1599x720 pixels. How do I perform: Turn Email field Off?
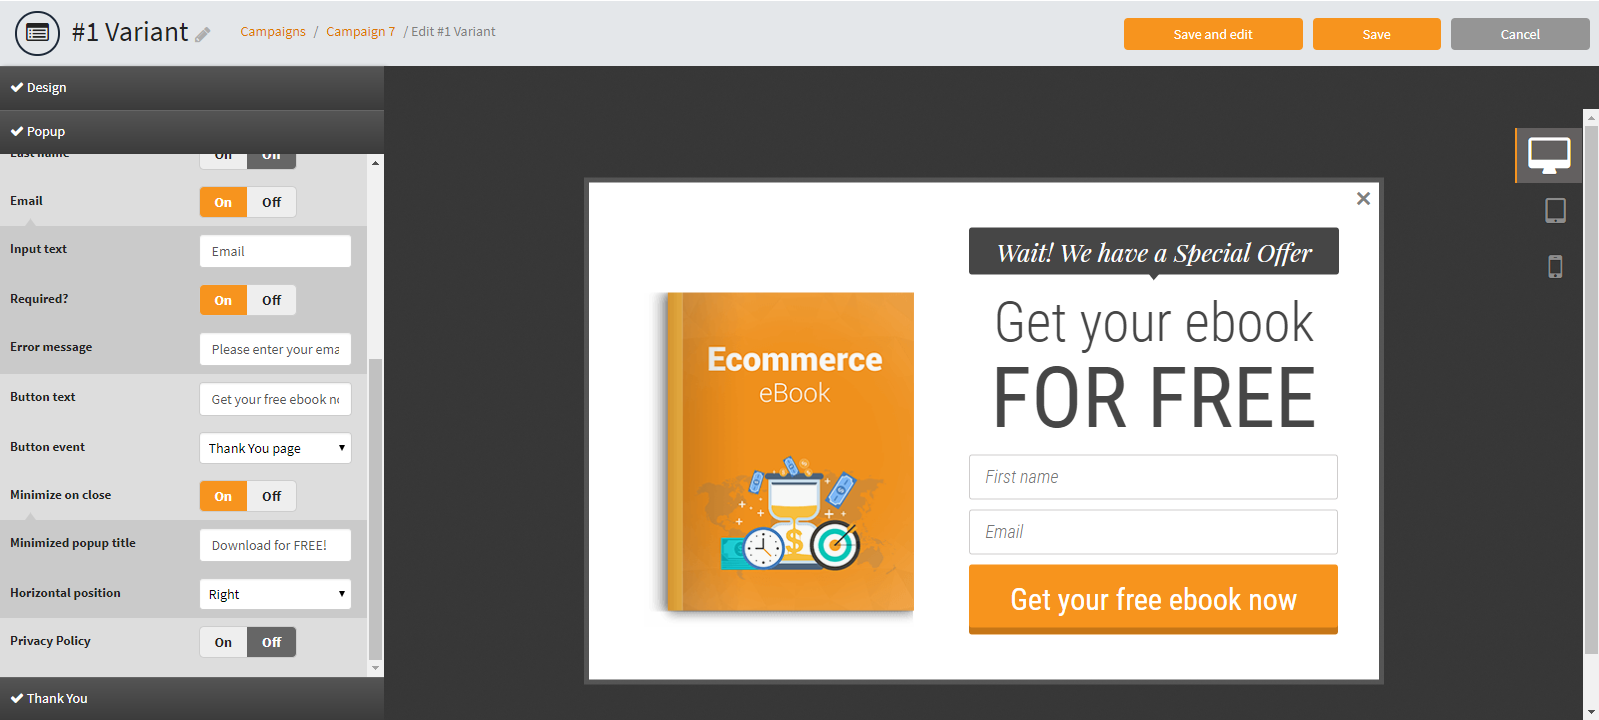pos(272,202)
